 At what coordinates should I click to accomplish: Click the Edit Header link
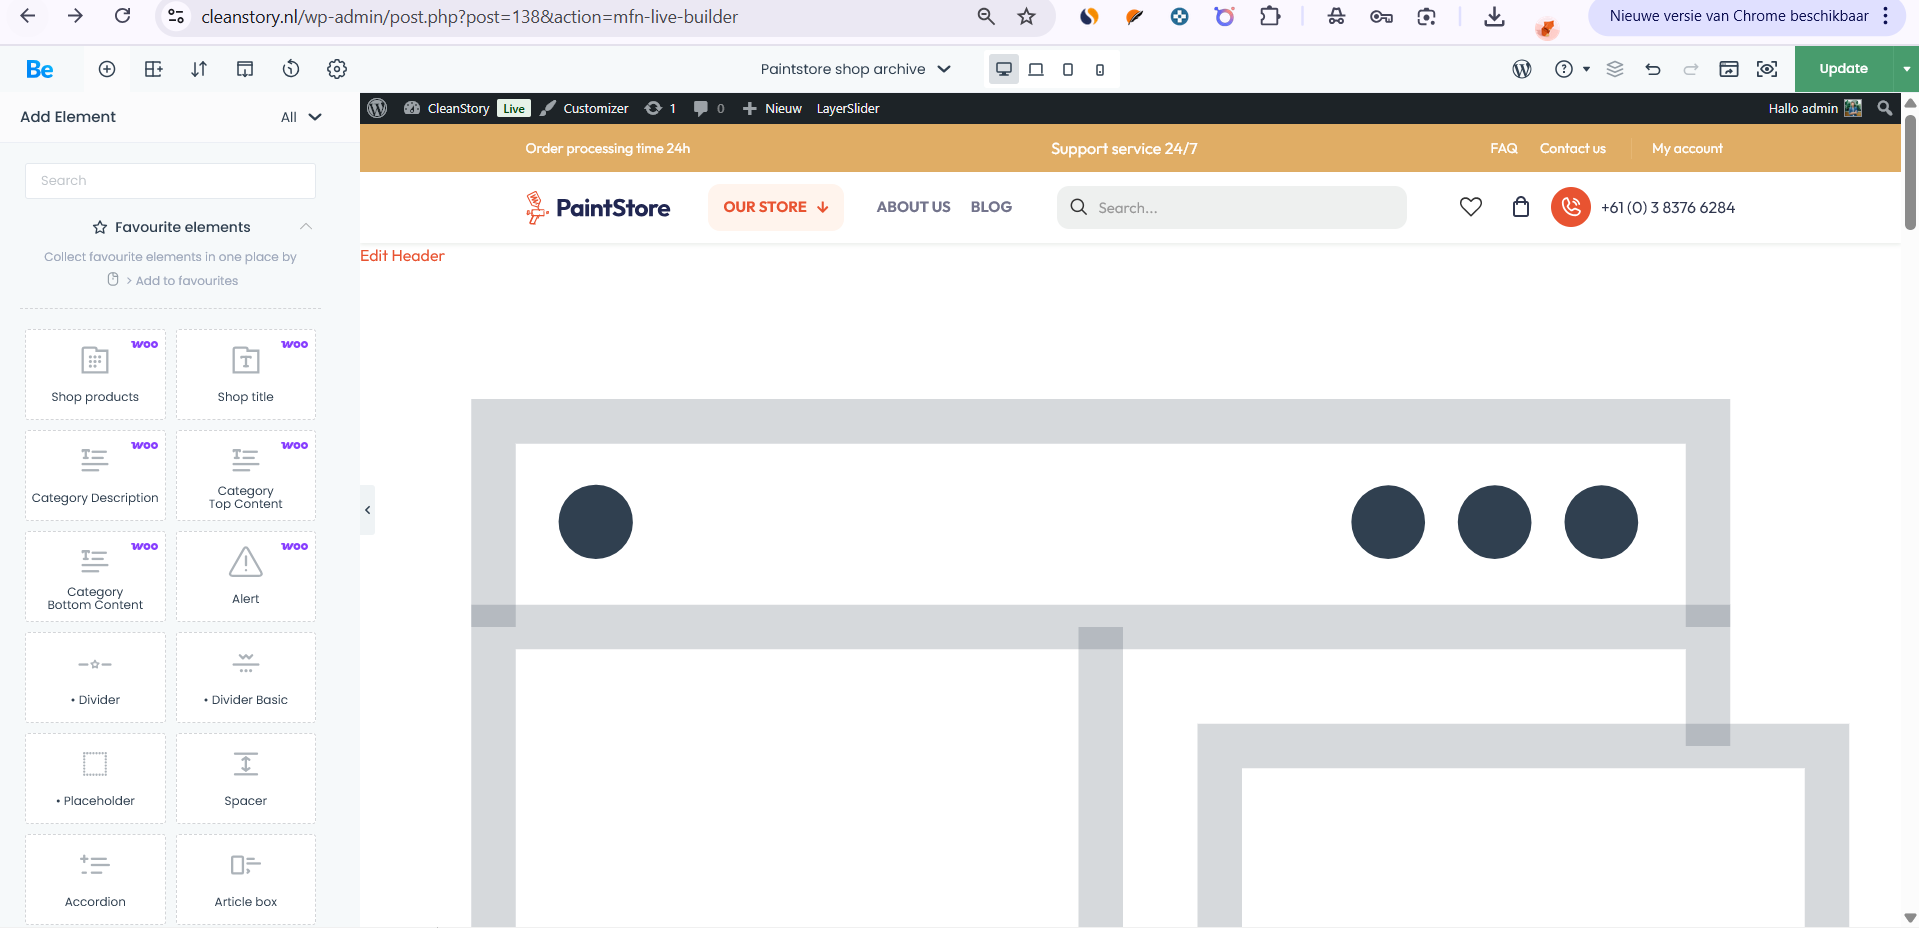coord(402,256)
